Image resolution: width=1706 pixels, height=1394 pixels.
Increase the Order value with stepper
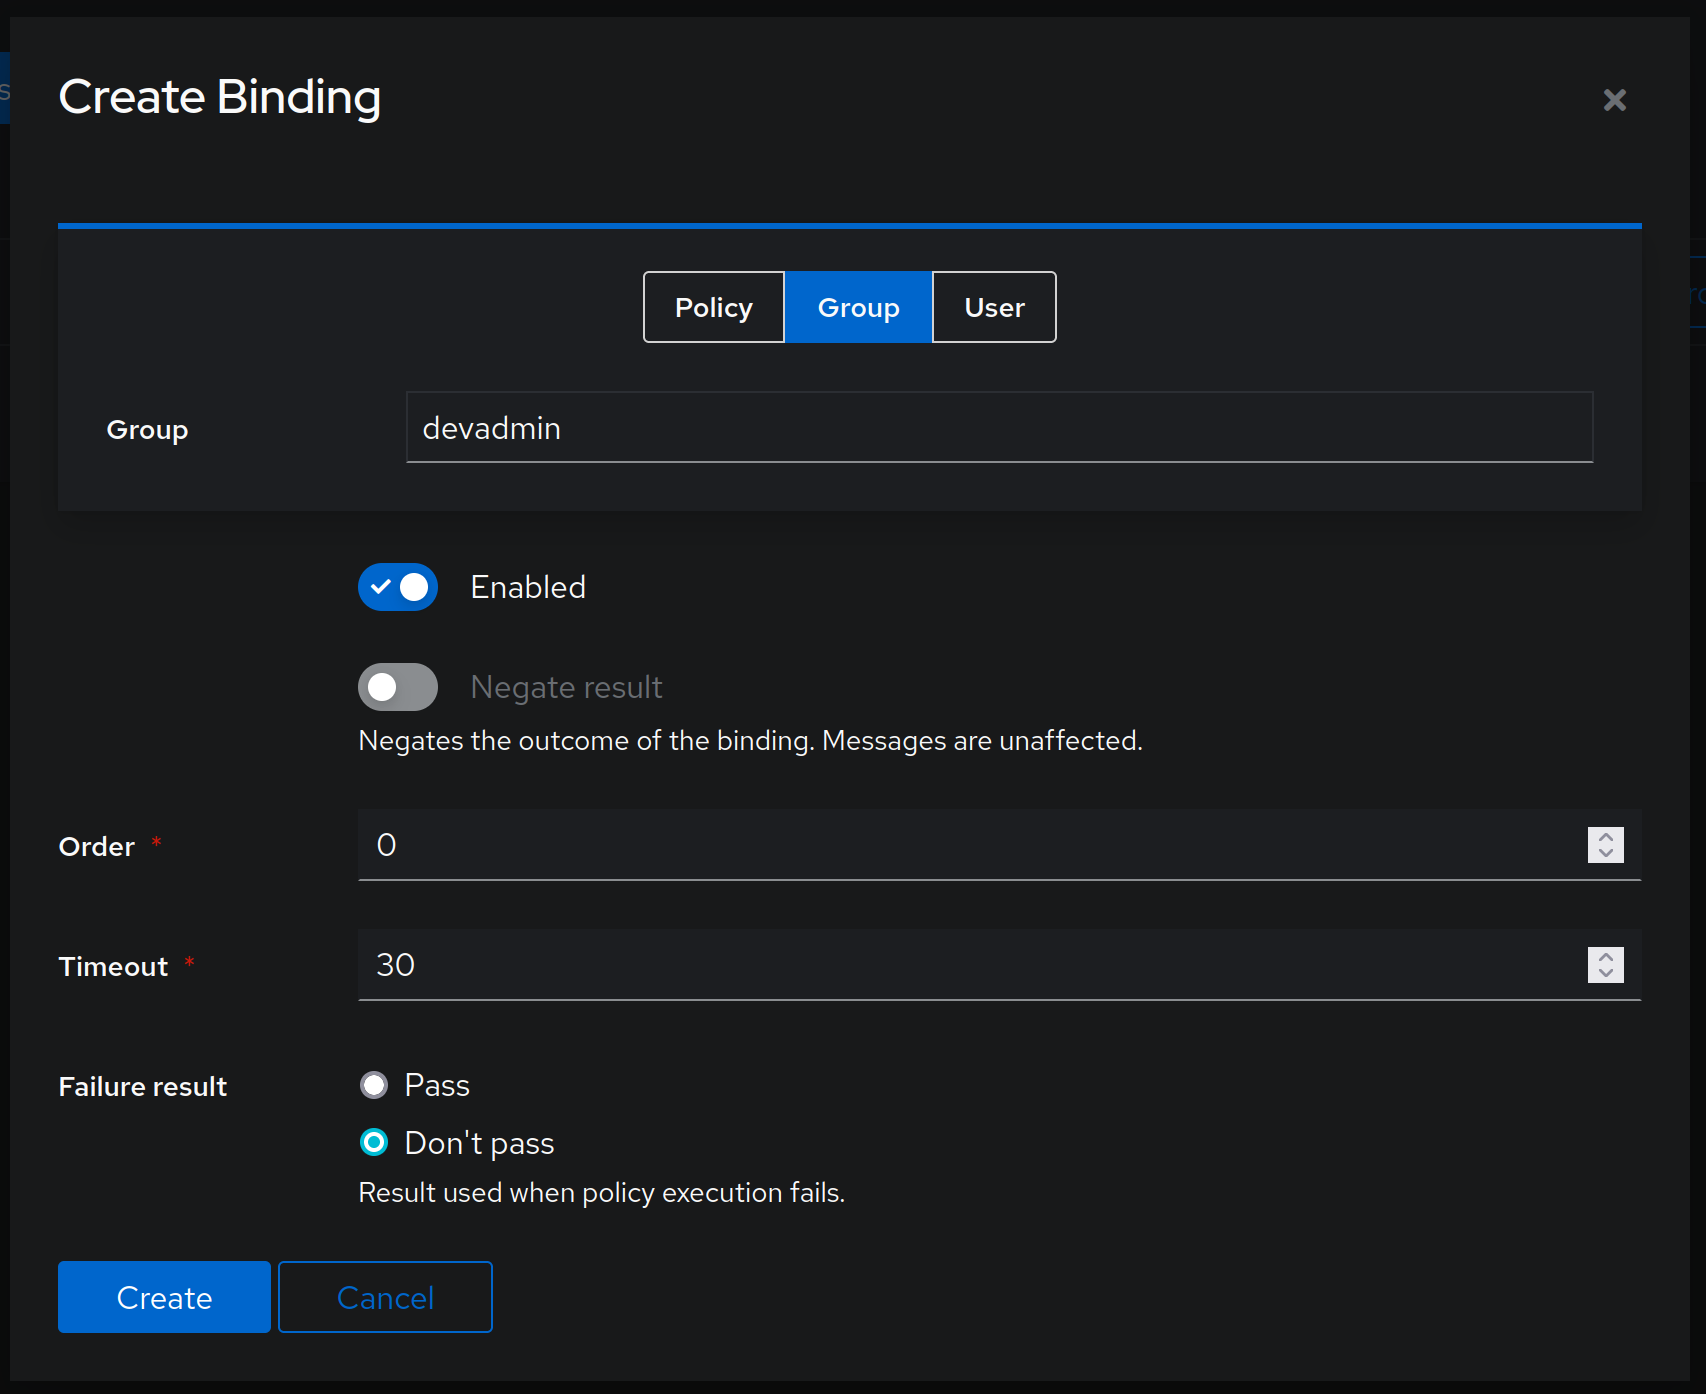point(1606,837)
